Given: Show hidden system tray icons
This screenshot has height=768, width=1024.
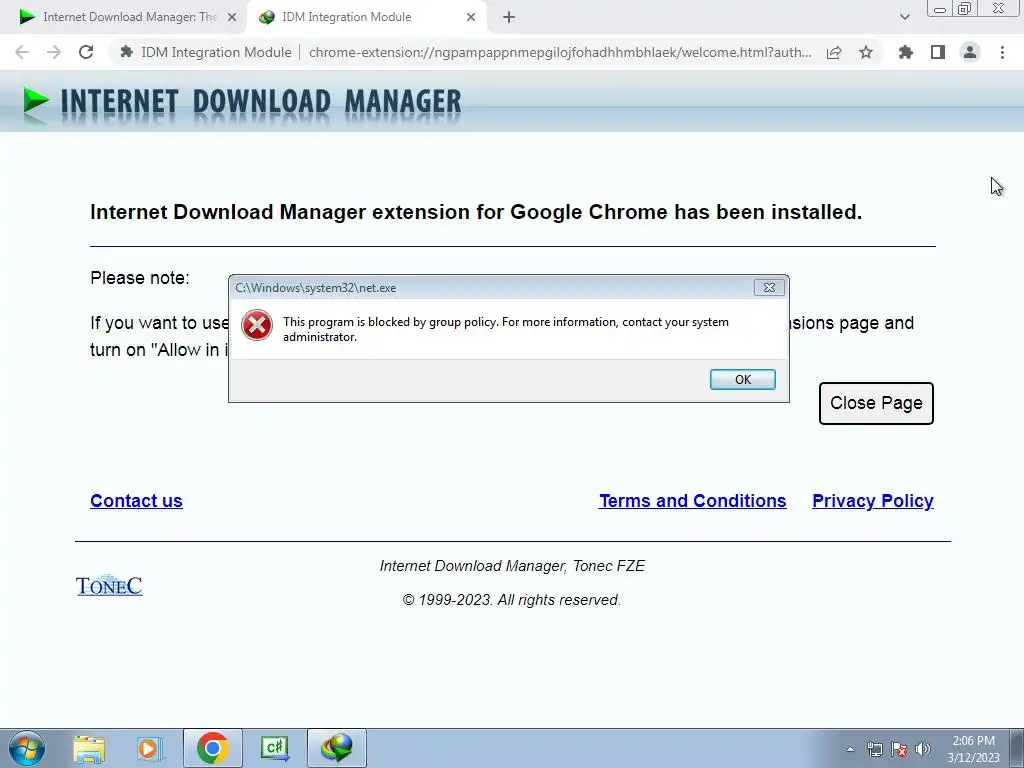Looking at the screenshot, I should 850,749.
